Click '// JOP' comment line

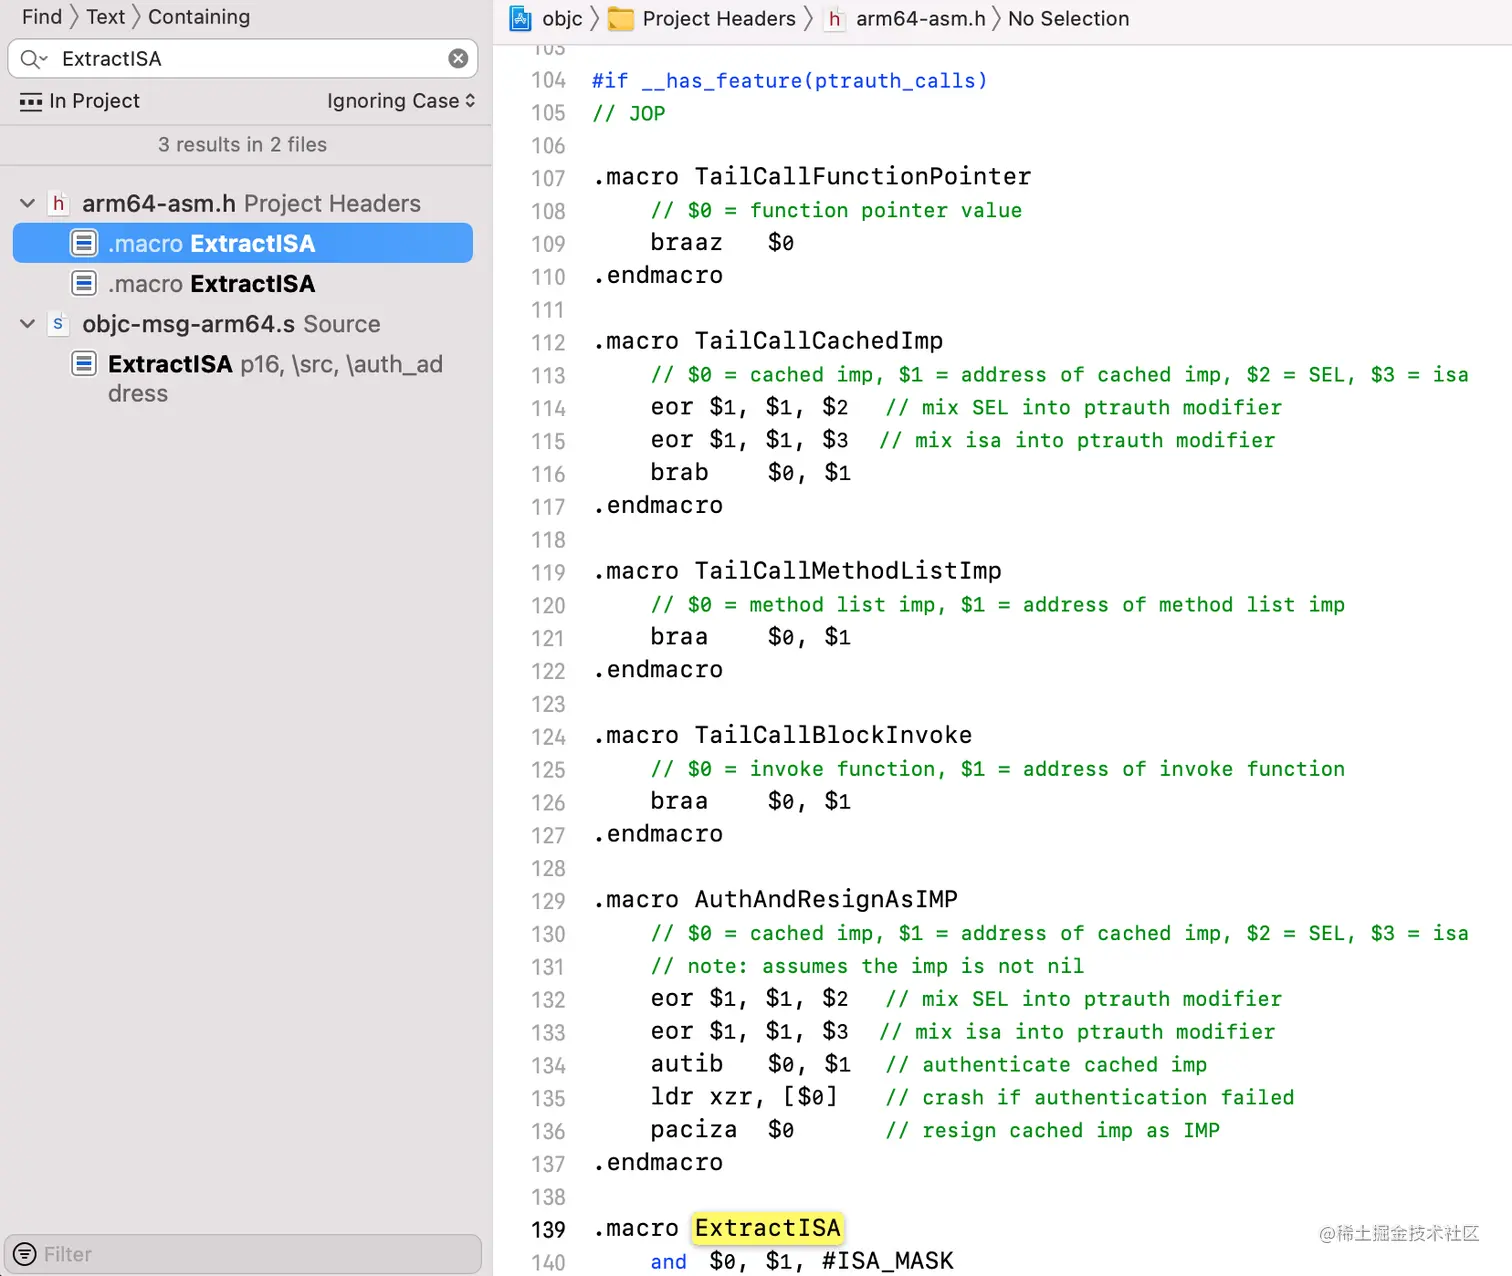(x=628, y=114)
